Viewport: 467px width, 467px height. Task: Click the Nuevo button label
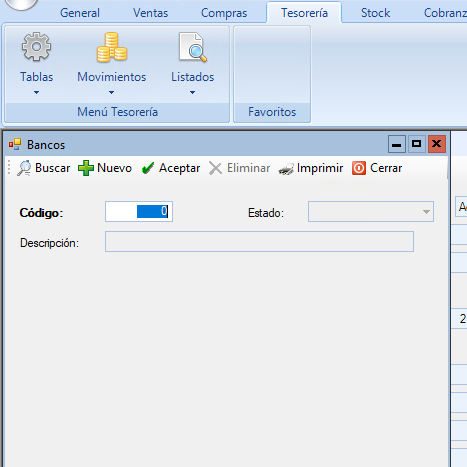114,168
